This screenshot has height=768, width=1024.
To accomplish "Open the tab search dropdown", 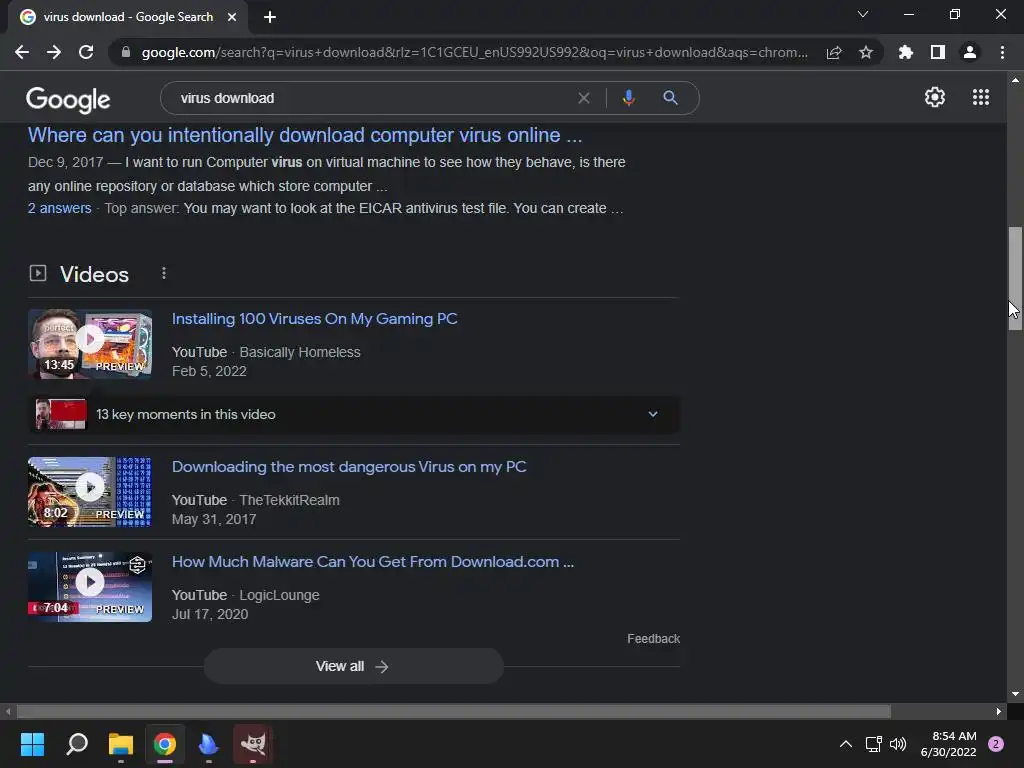I will pyautogui.click(x=863, y=14).
